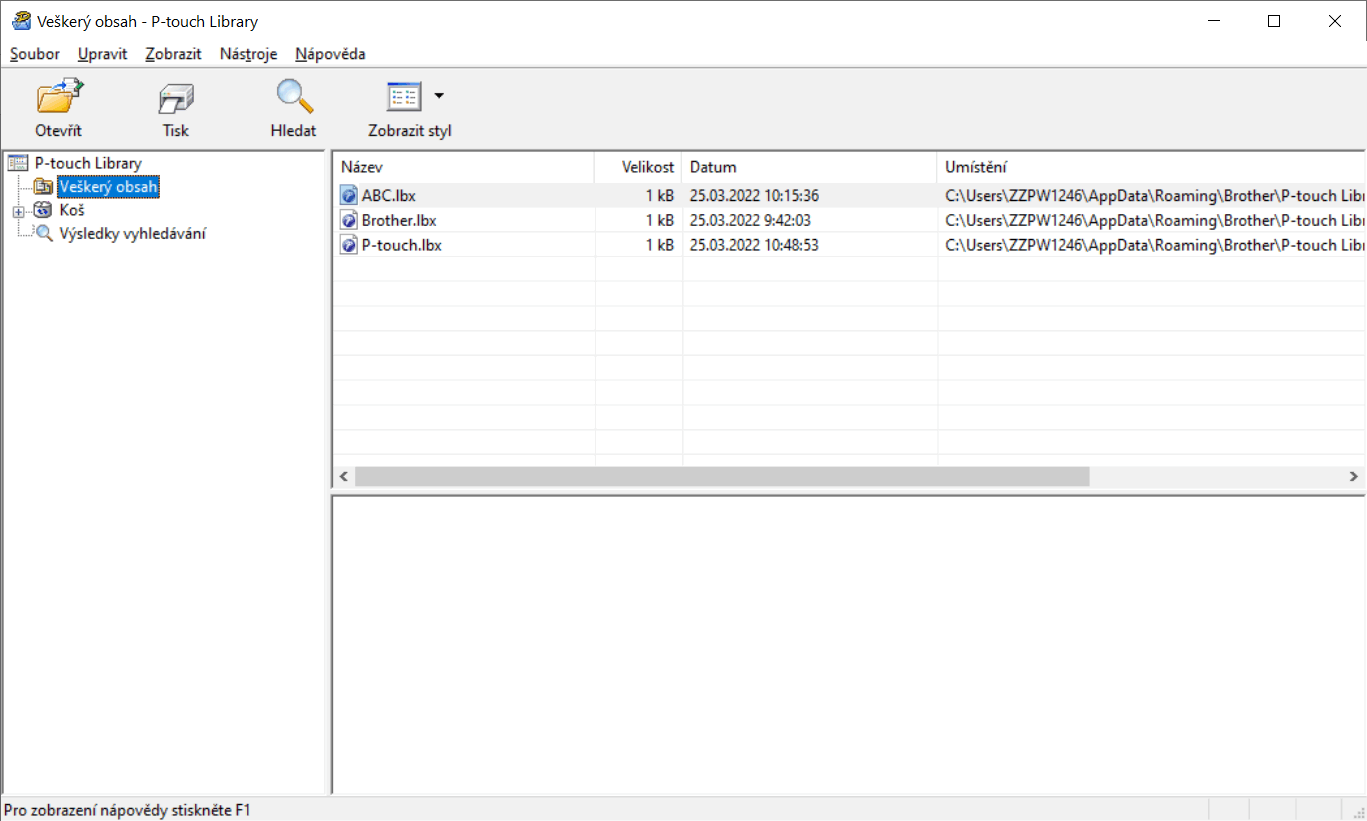1367x821 pixels.
Task: Click horizontal scrollbar left arrow
Action: 343,476
